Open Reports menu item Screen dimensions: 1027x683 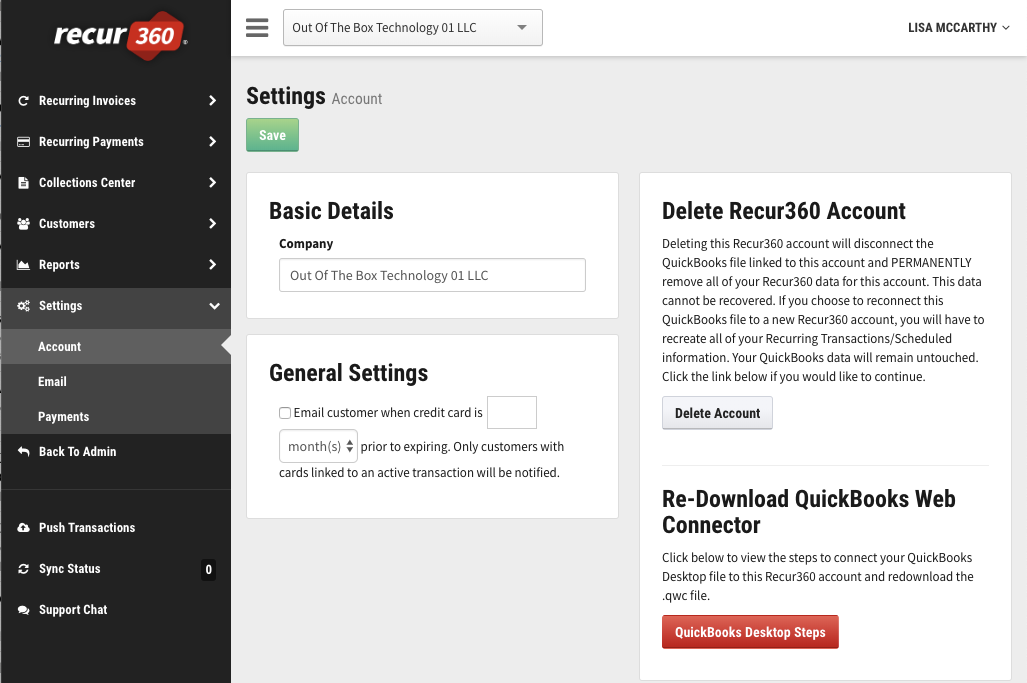pyautogui.click(x=116, y=265)
